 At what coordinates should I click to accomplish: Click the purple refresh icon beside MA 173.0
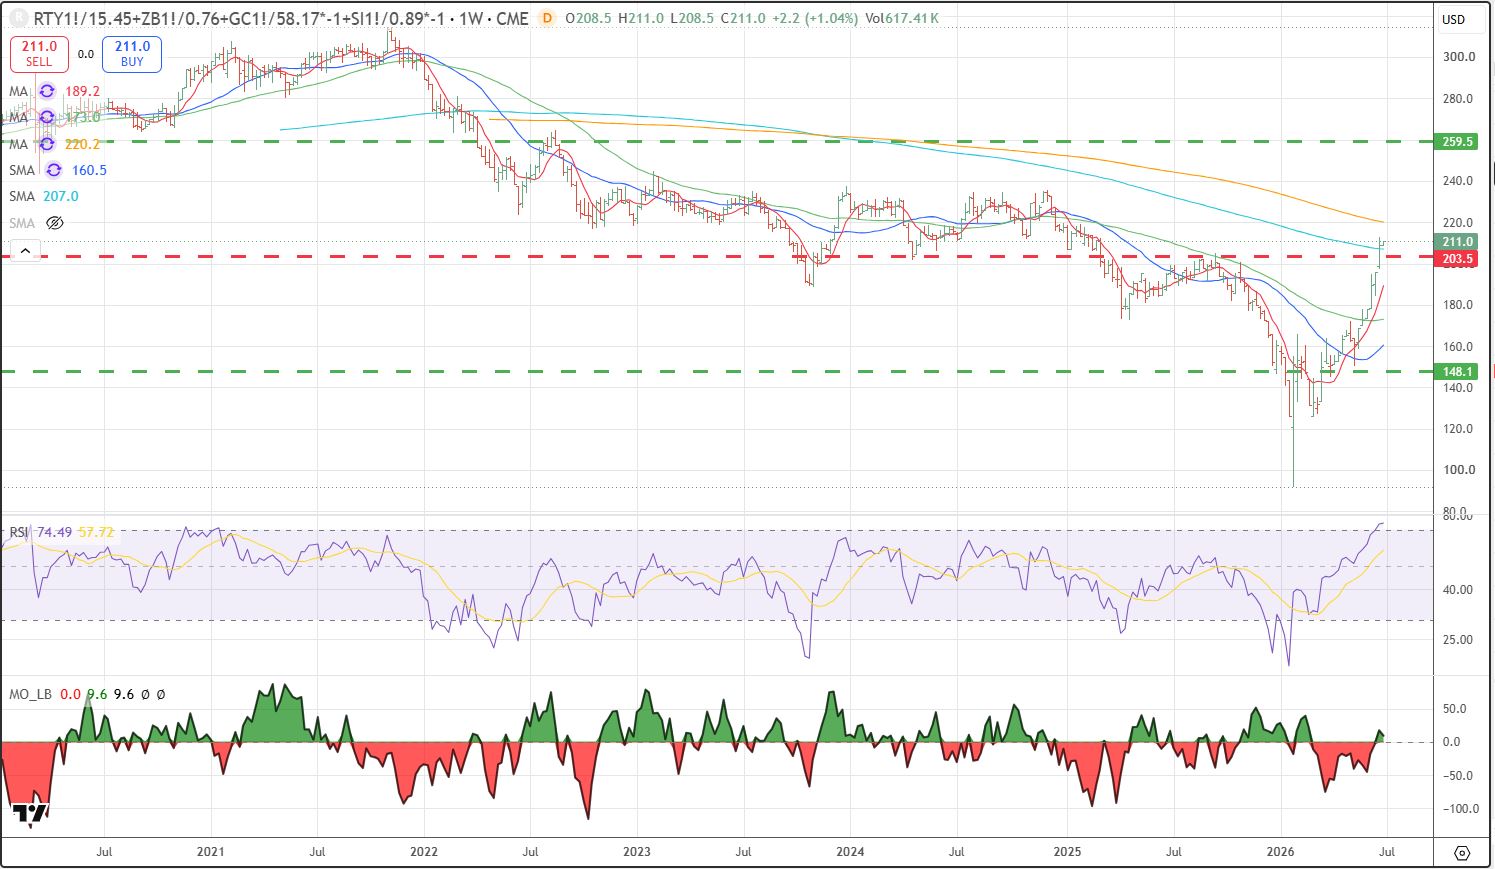tap(47, 117)
